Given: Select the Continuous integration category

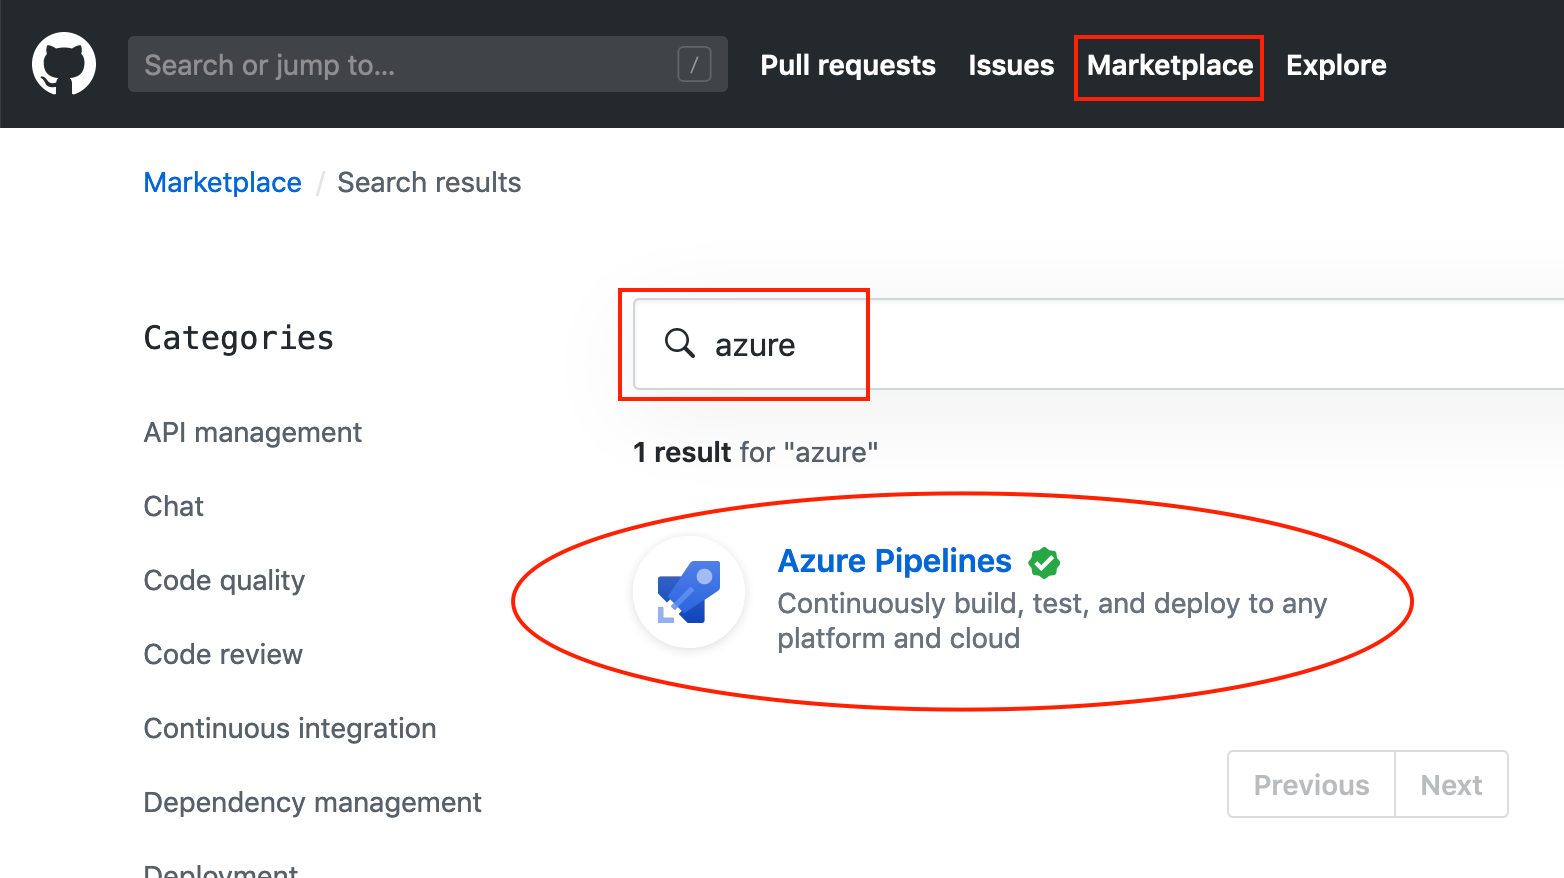Looking at the screenshot, I should pos(290,728).
